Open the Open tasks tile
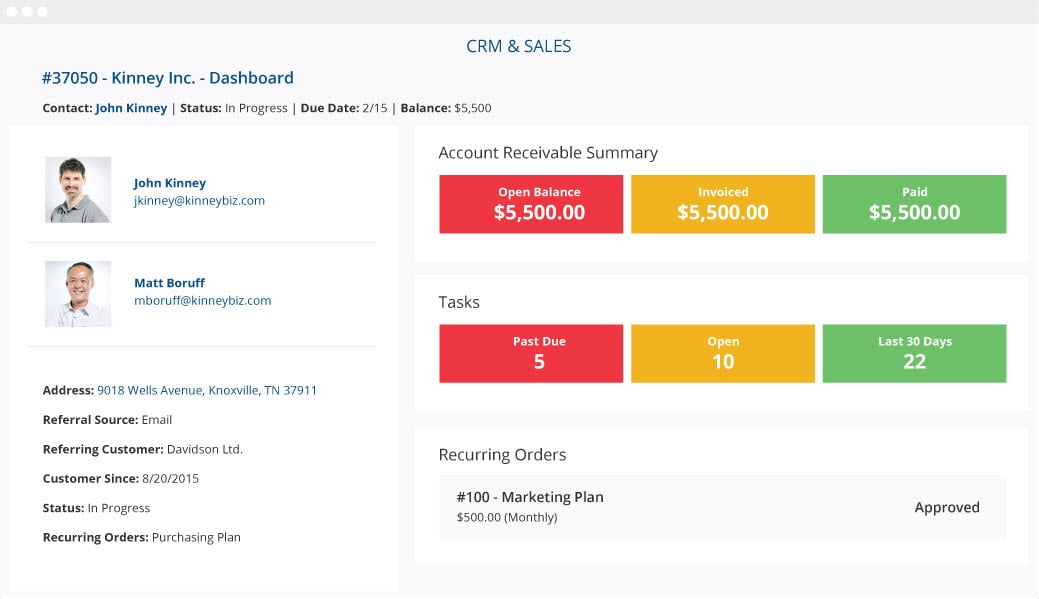This screenshot has height=599, width=1039. tap(723, 353)
